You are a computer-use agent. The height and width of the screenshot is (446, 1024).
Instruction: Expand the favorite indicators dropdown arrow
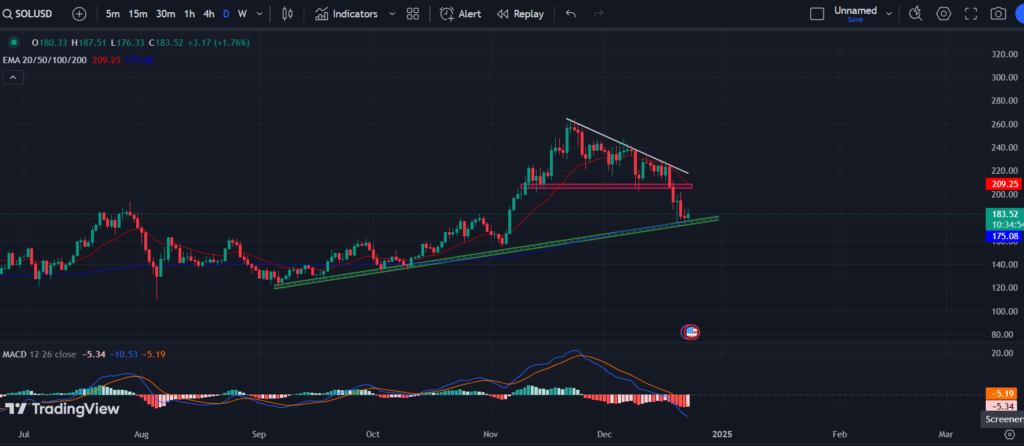[392, 14]
